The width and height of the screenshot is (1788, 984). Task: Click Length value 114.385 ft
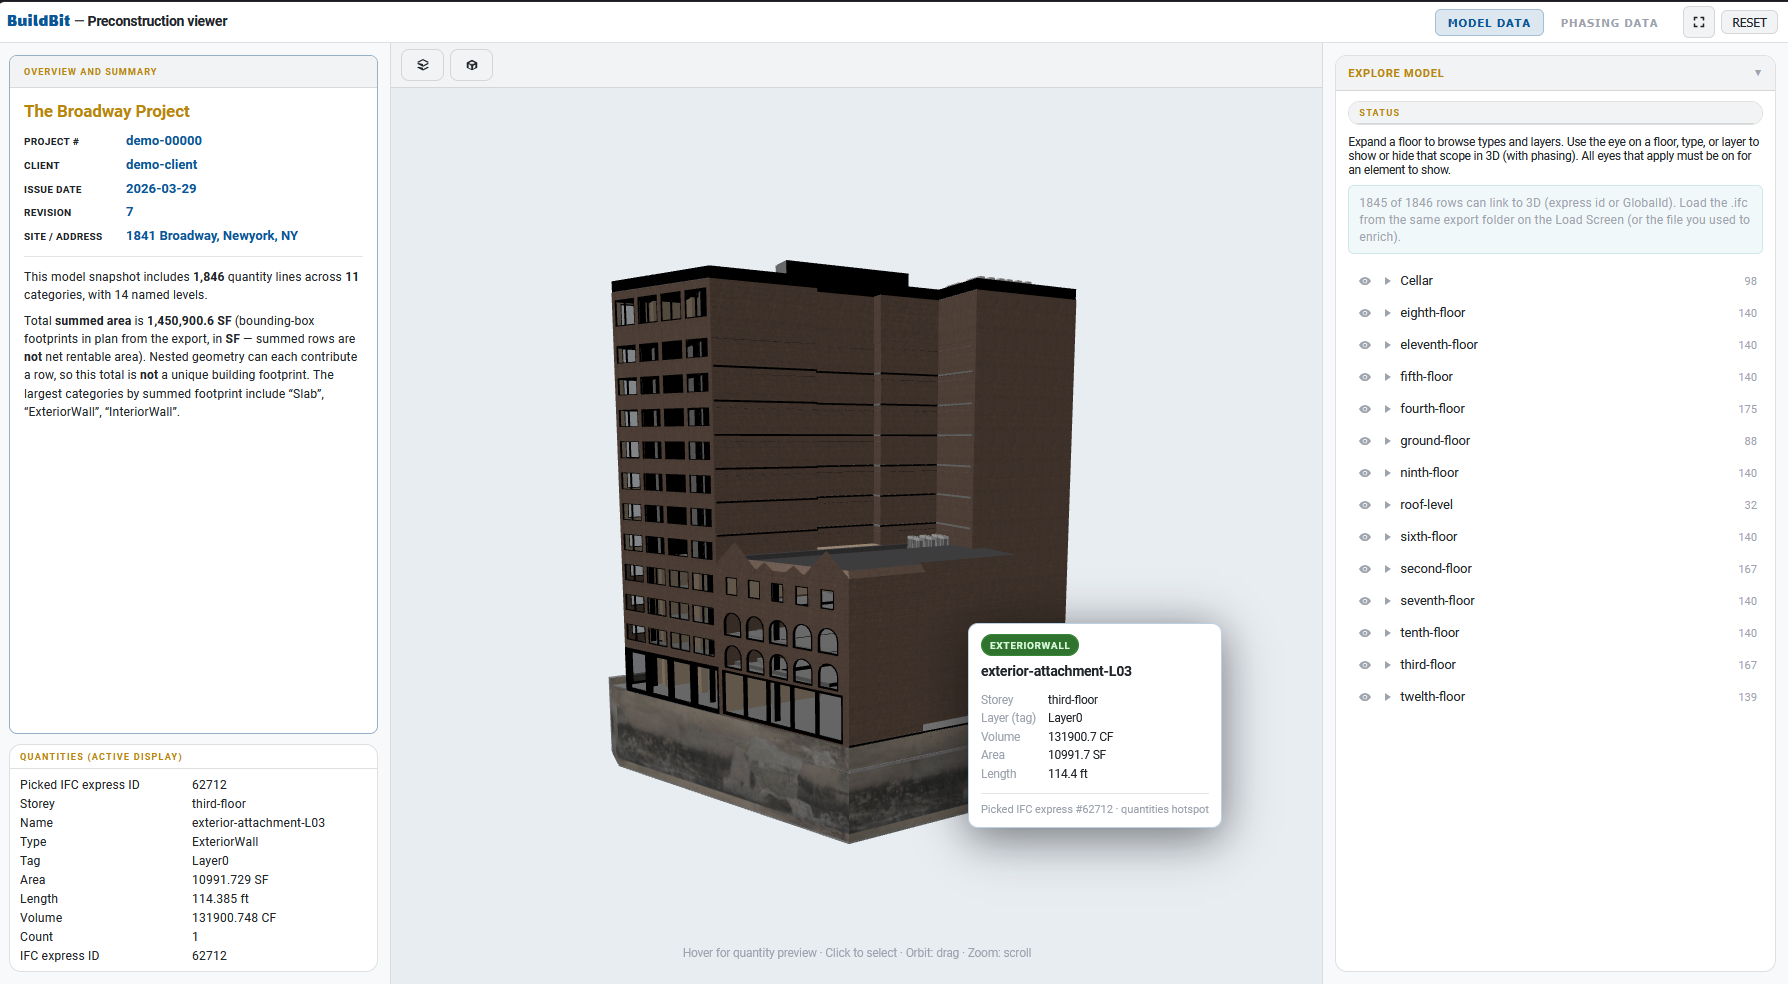click(x=220, y=899)
